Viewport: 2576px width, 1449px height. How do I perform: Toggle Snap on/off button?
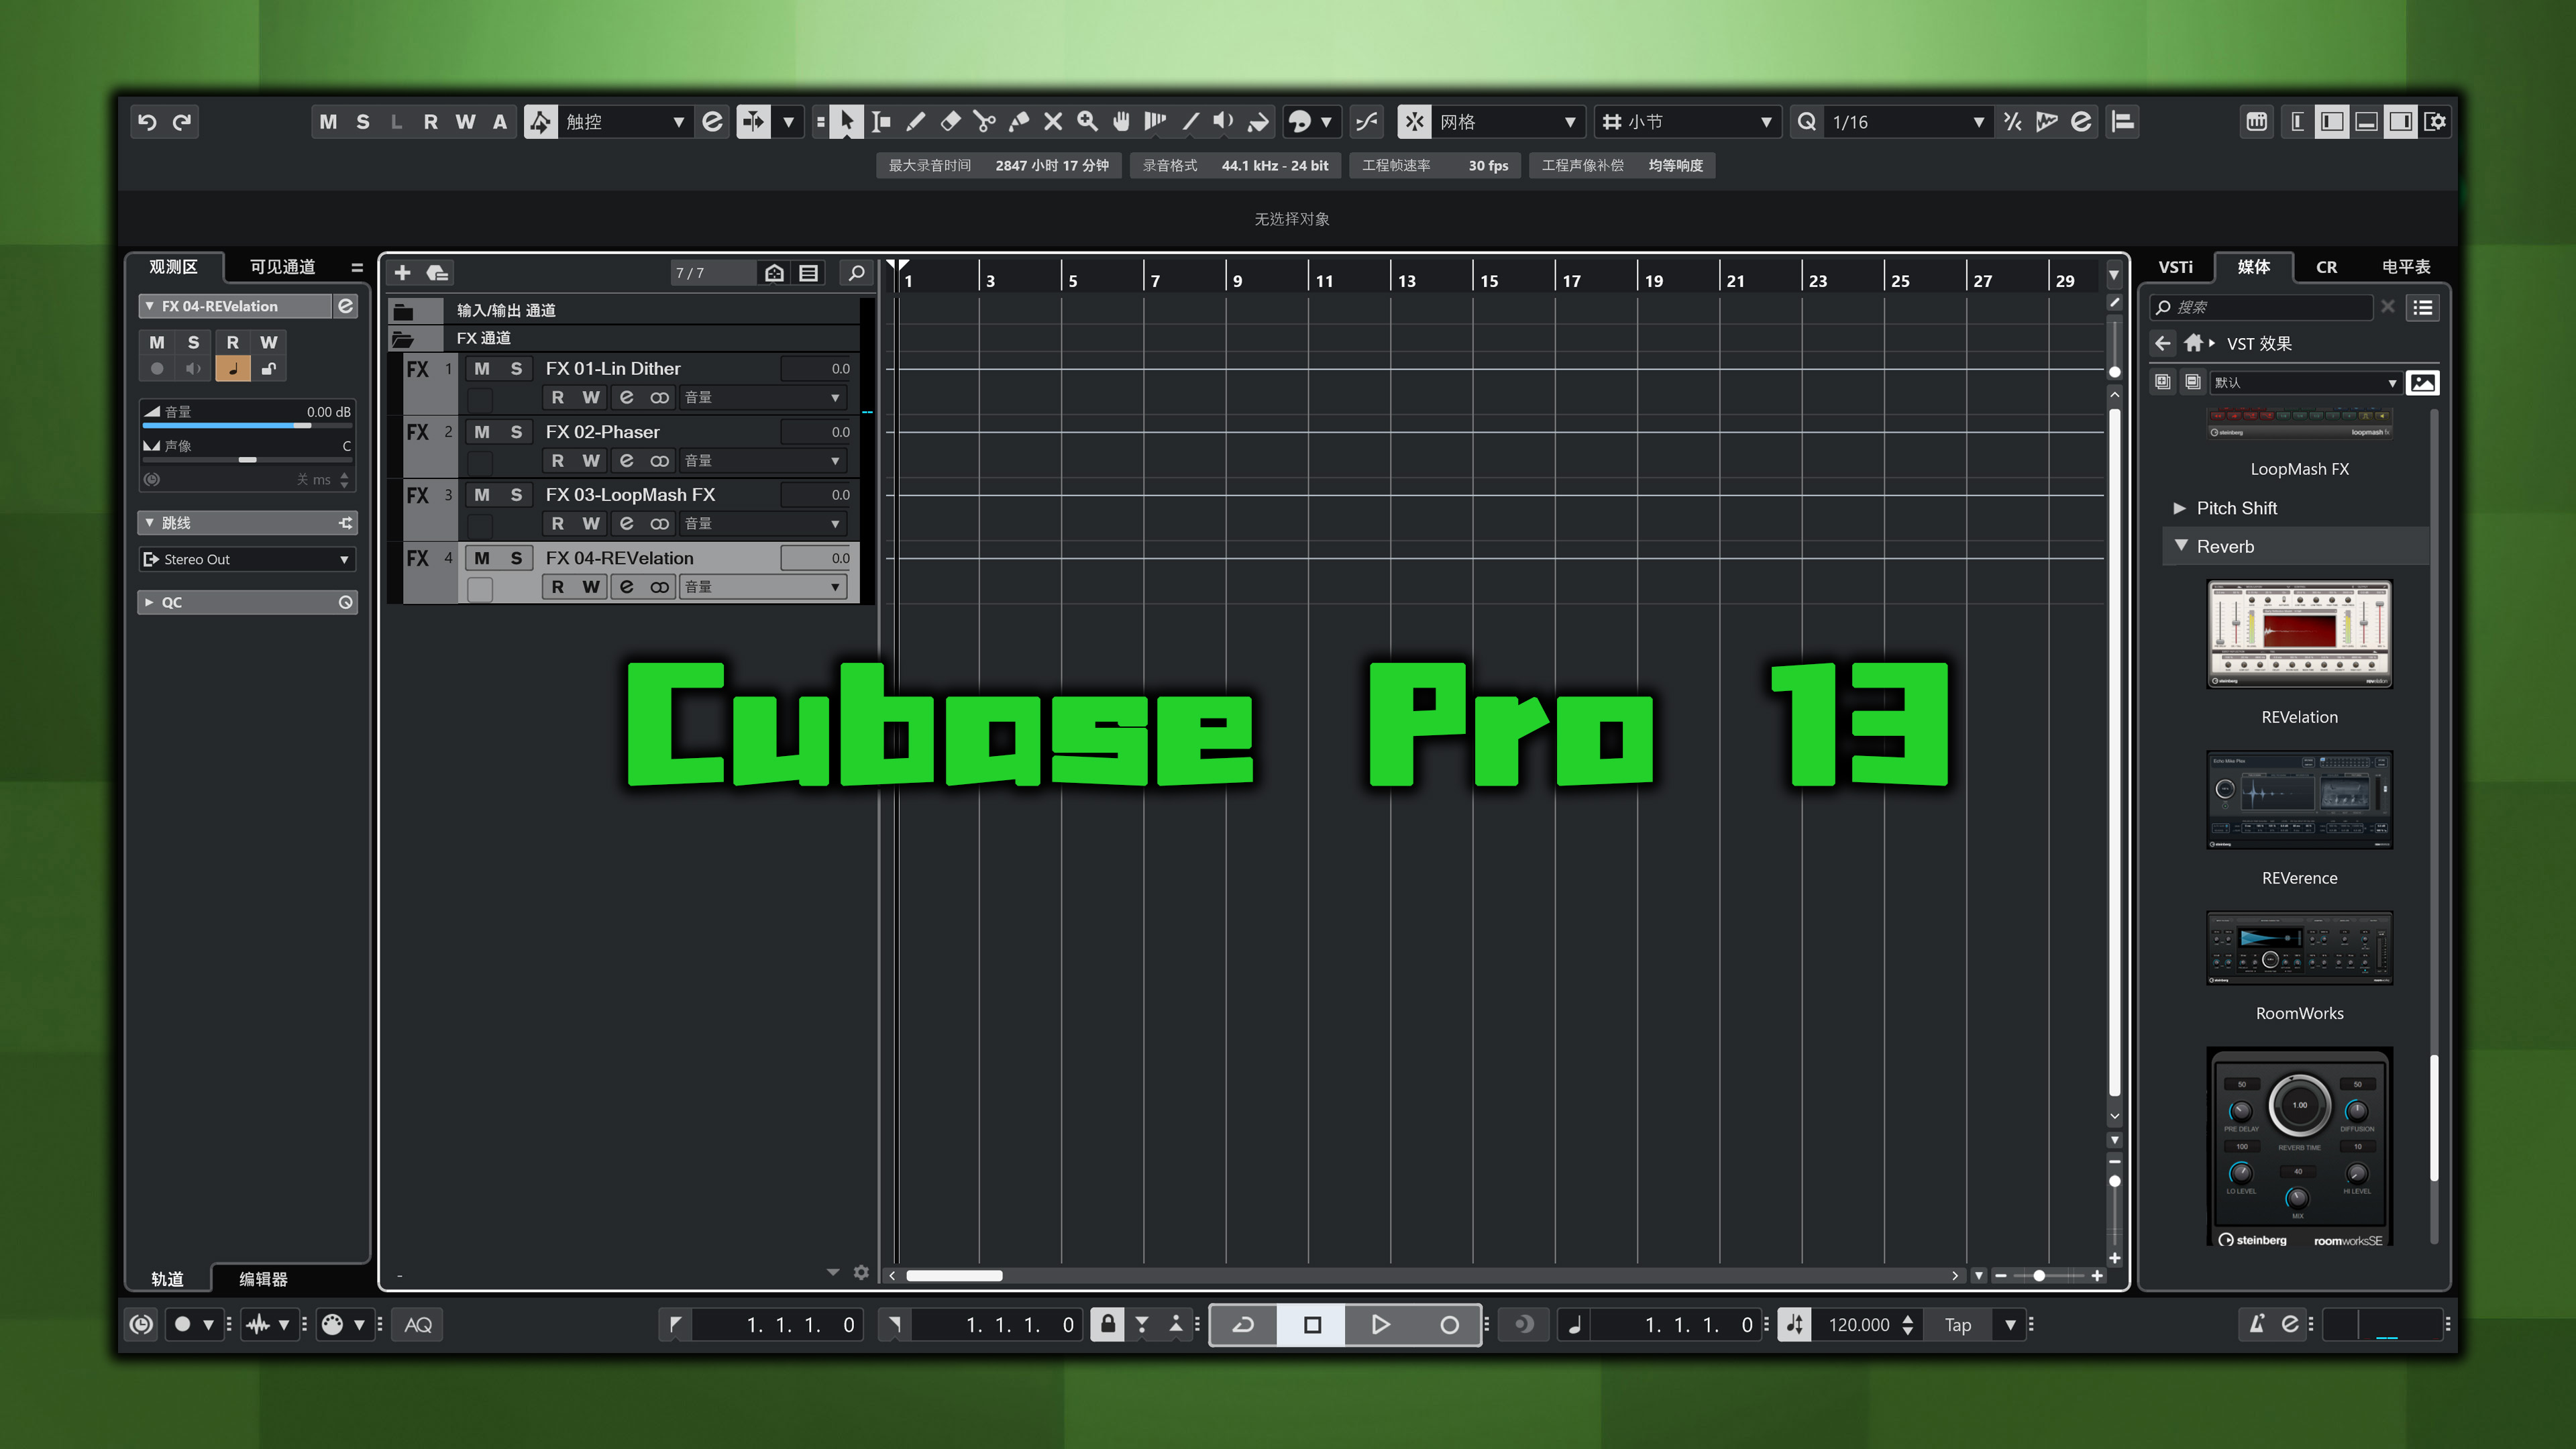coord(1414,122)
